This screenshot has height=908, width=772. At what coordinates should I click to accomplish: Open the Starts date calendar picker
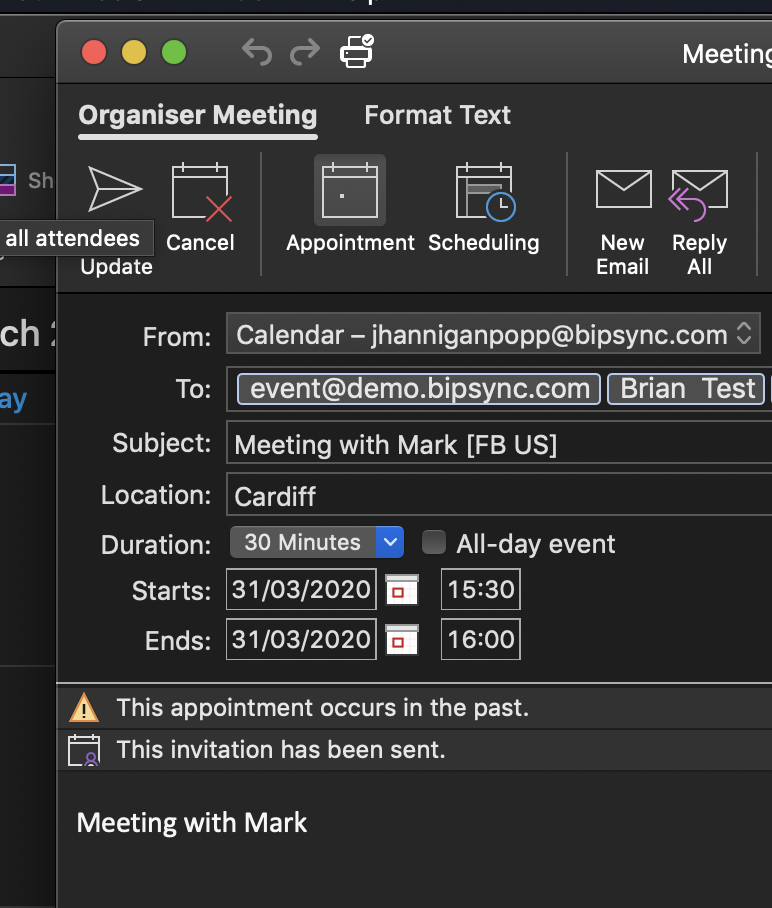point(402,590)
